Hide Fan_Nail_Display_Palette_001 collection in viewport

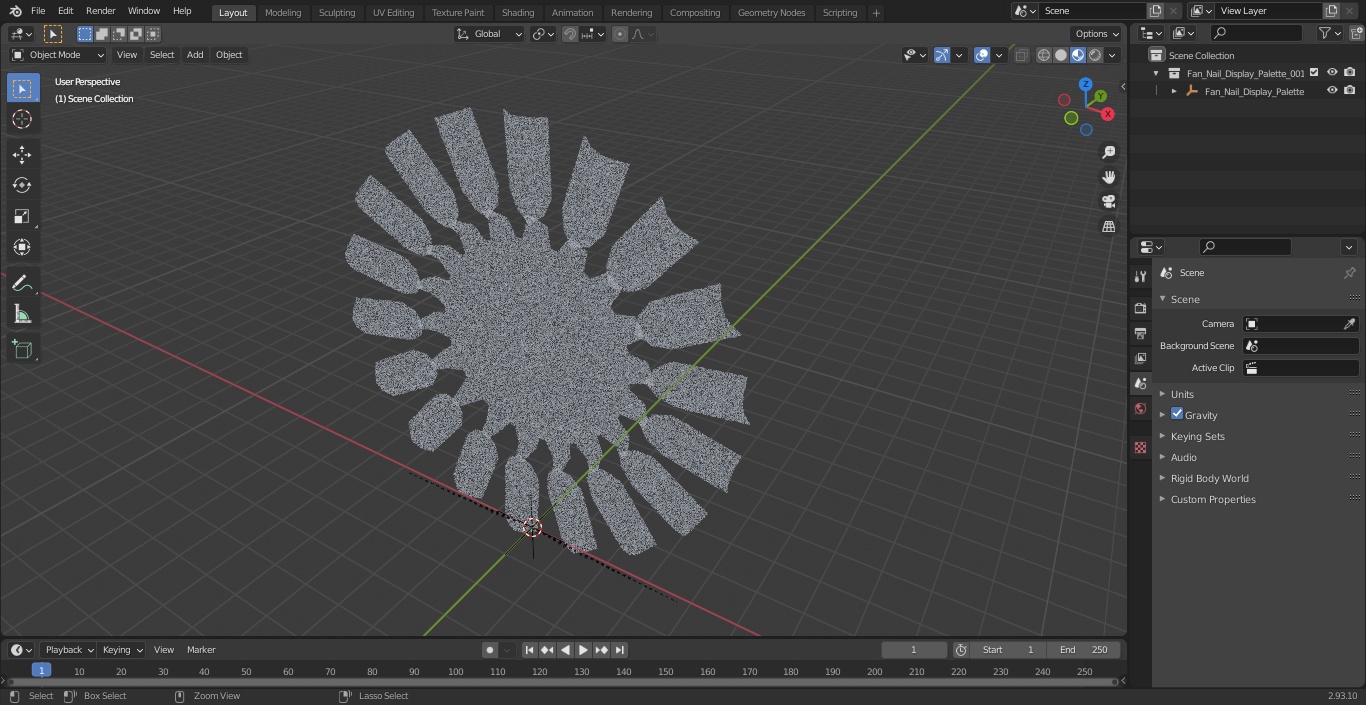click(x=1332, y=73)
